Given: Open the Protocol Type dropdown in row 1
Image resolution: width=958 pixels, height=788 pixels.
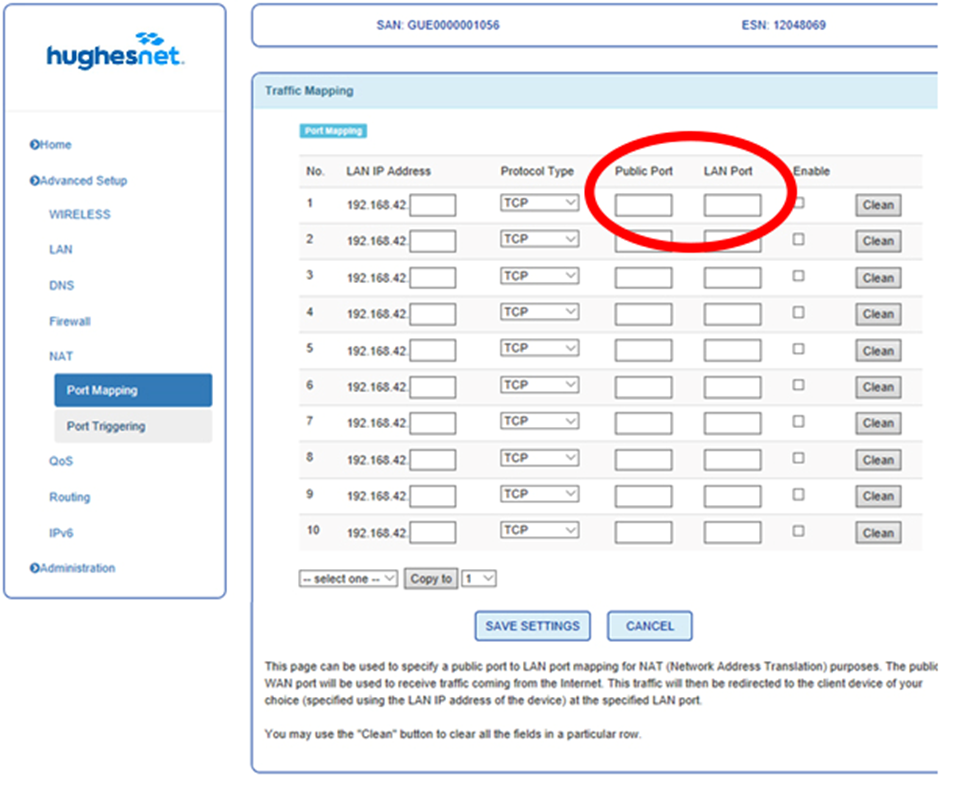Looking at the screenshot, I should click(540, 202).
